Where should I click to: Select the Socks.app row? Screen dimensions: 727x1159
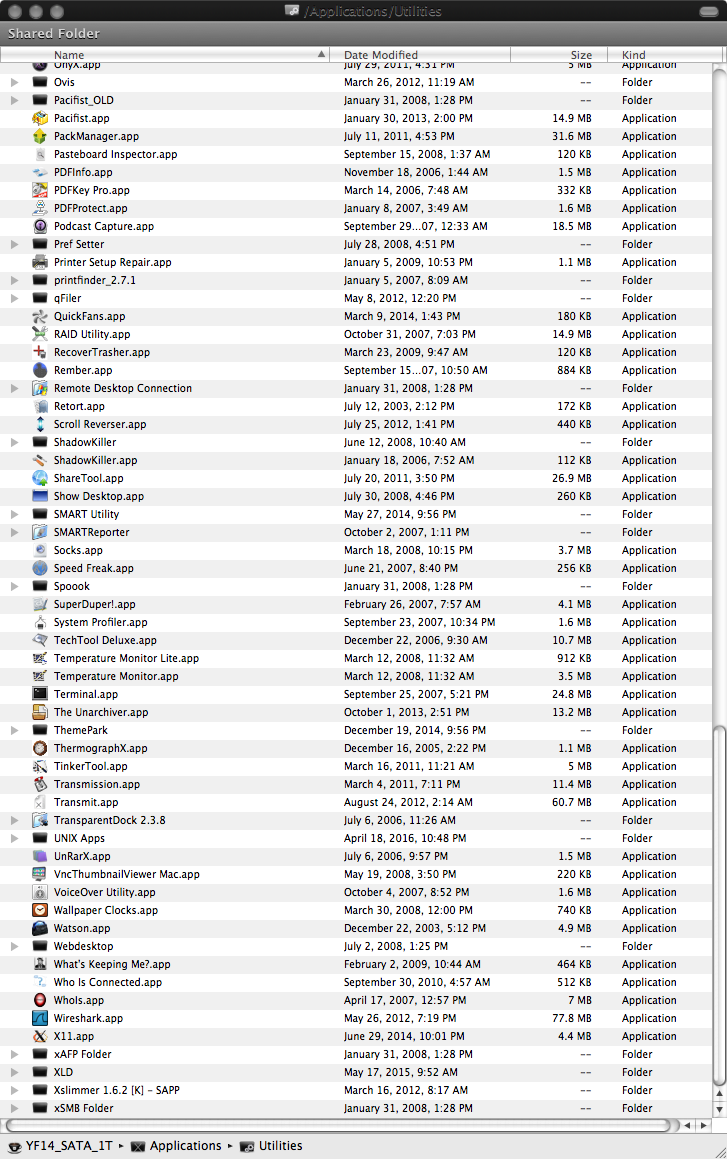(x=356, y=550)
